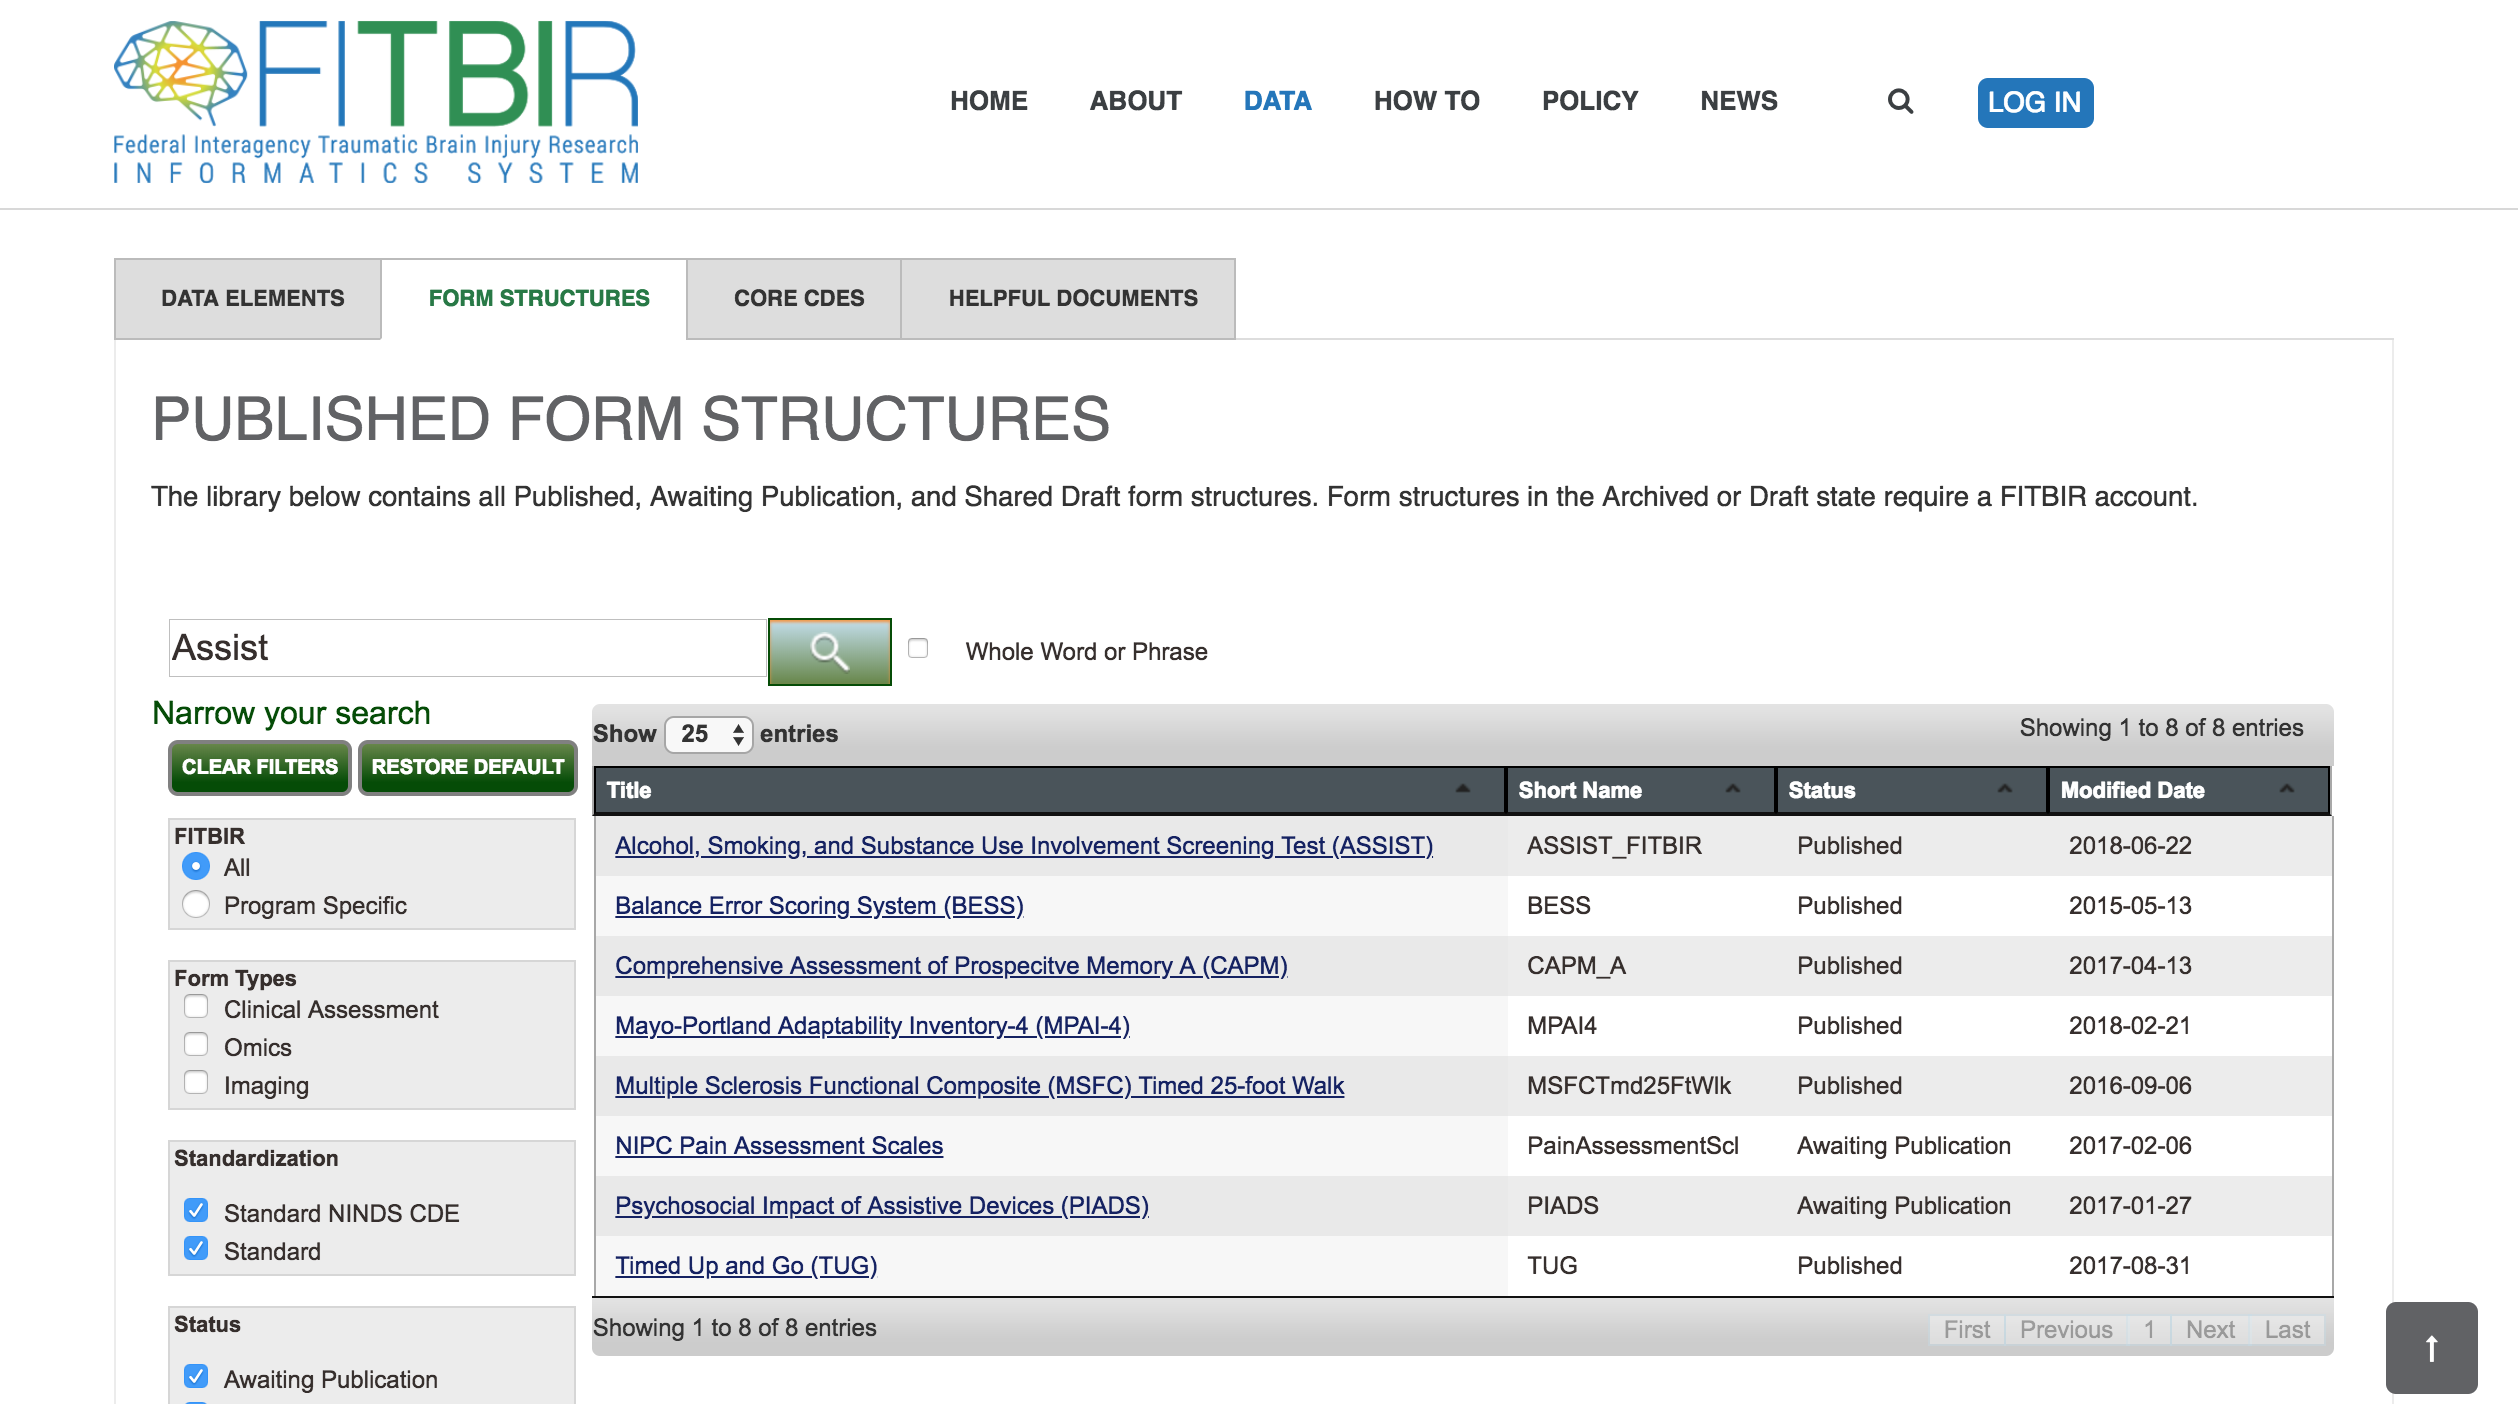Open the Data menu item

click(x=1278, y=101)
